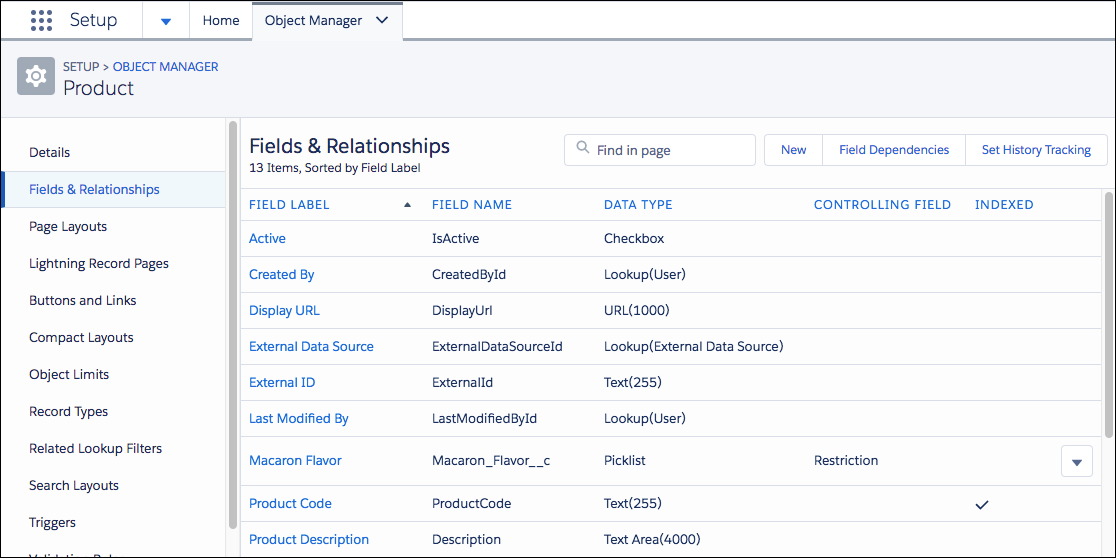Go to Lightning Record Pages
Screen dimensions: 1116x558
point(99,264)
